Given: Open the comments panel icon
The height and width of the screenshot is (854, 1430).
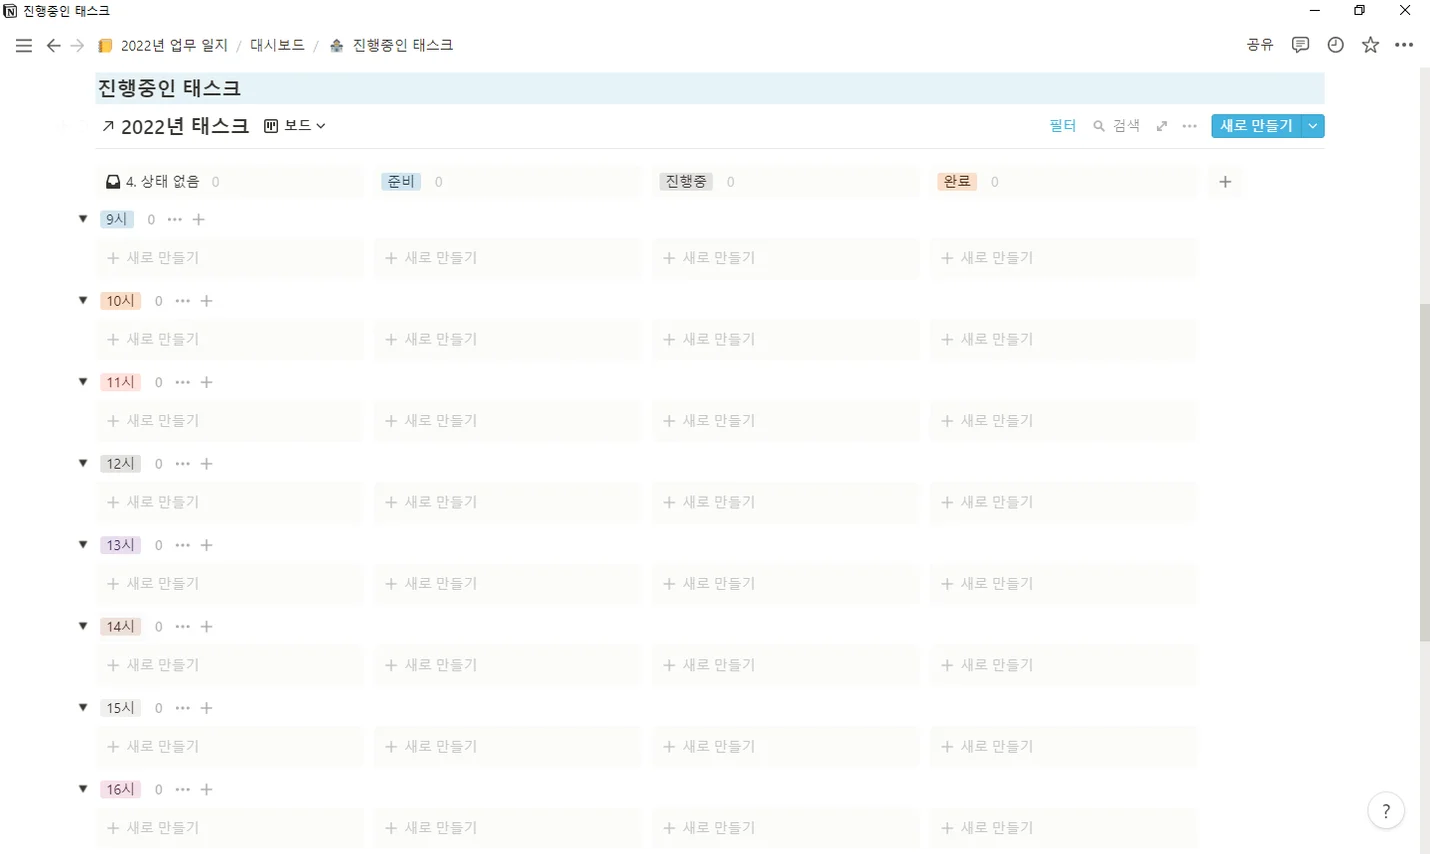Looking at the screenshot, I should tap(1300, 45).
